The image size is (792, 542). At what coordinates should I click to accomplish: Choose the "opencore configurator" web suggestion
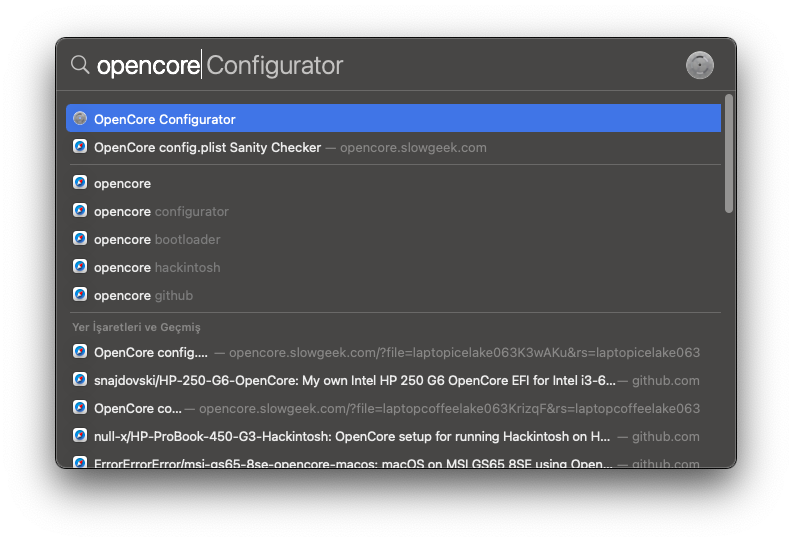click(x=161, y=211)
